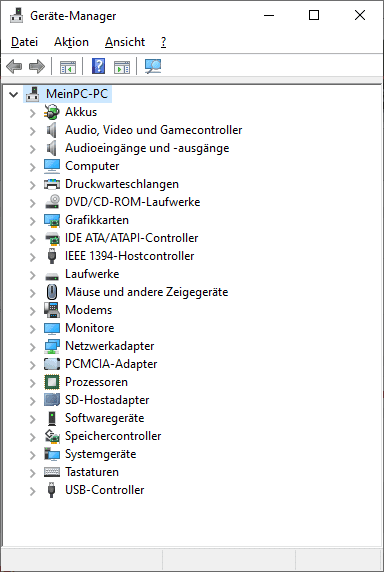Viewport: 384px width, 572px height.
Task: Click the Tastaturen keyboard icon
Action: (x=52, y=472)
